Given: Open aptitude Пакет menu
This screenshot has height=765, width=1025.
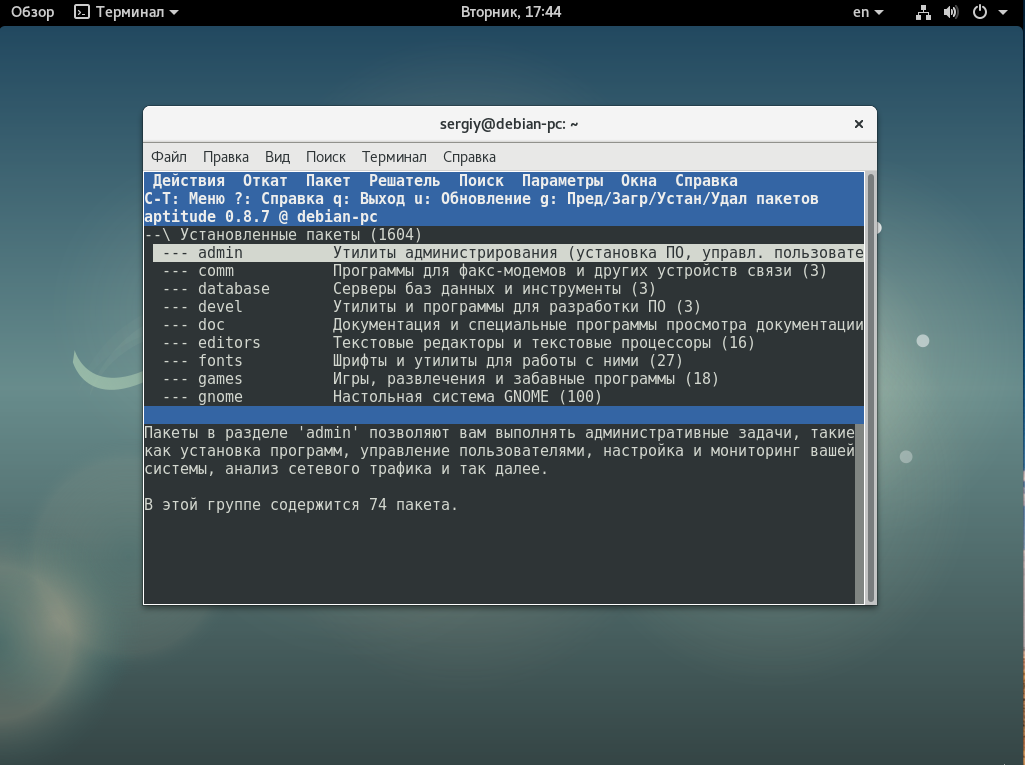Looking at the screenshot, I should [328, 181].
